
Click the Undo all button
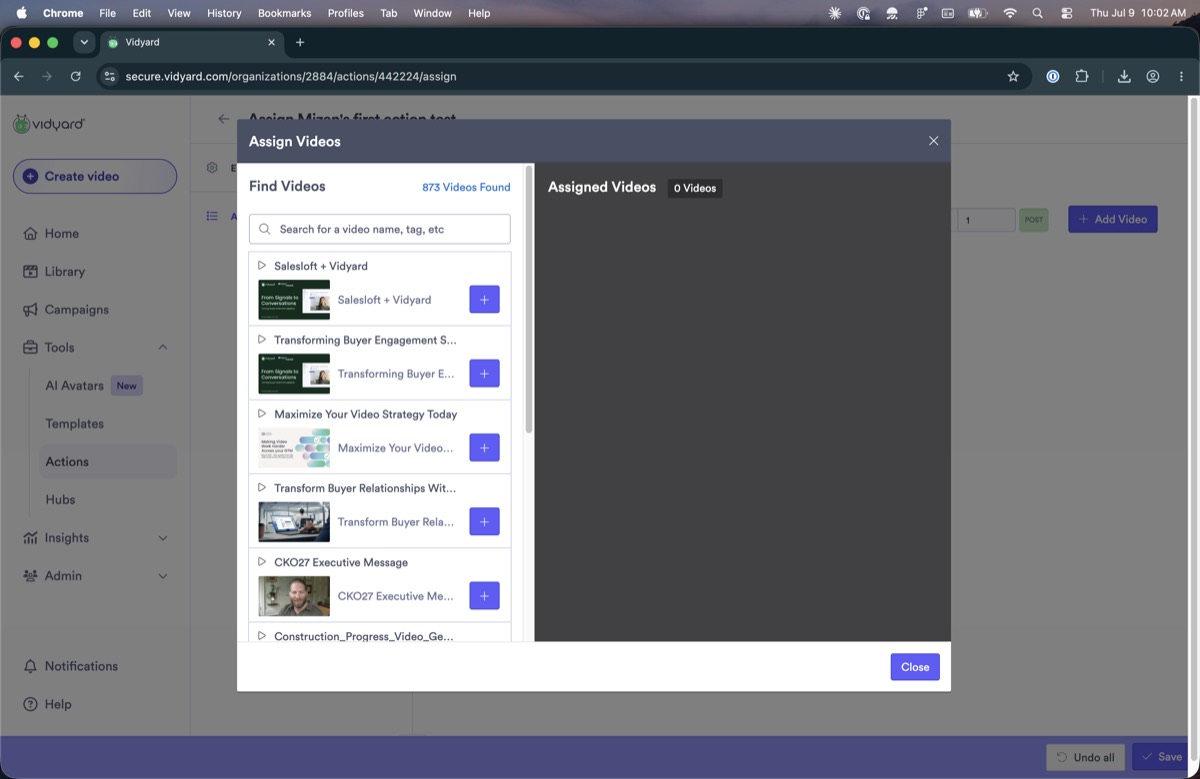pyautogui.click(x=1086, y=757)
